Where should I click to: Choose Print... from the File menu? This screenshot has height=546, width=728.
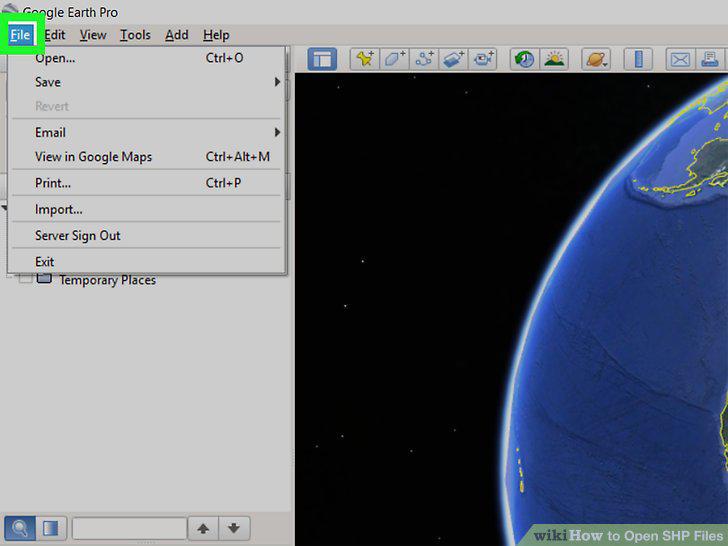pos(146,183)
